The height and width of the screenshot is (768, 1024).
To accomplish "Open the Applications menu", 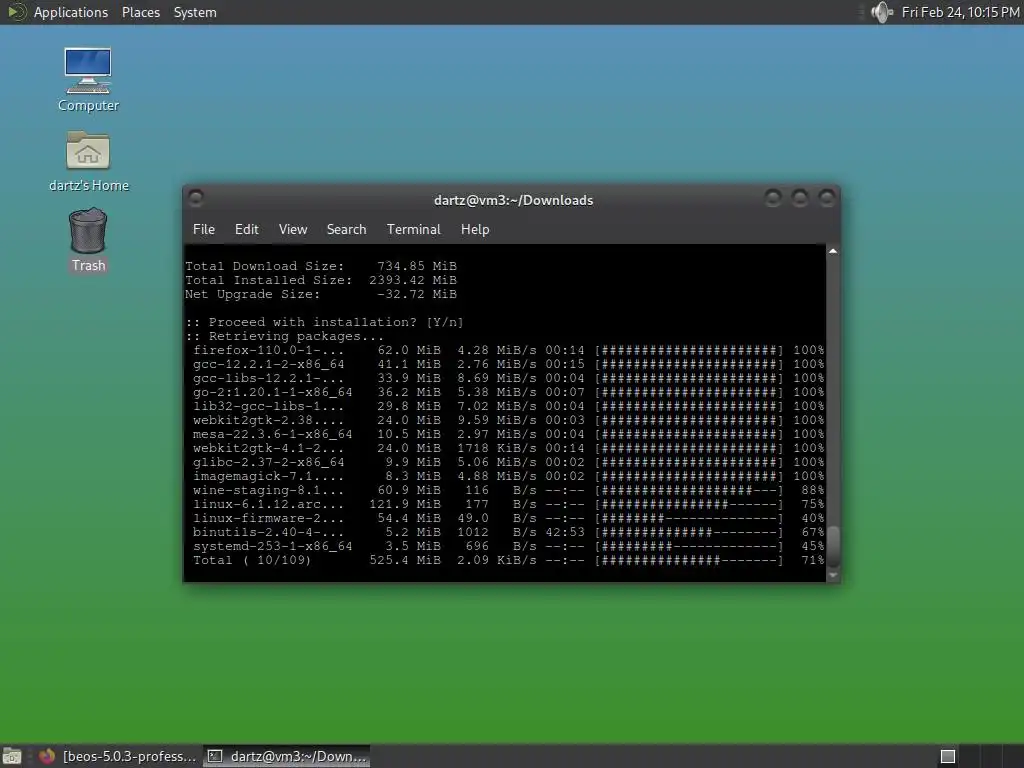I will pyautogui.click(x=71, y=12).
